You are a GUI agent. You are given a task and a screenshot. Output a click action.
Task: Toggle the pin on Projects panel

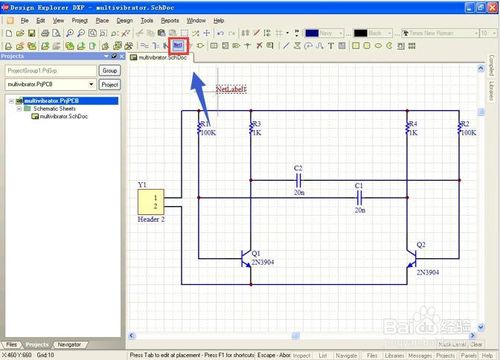114,56
